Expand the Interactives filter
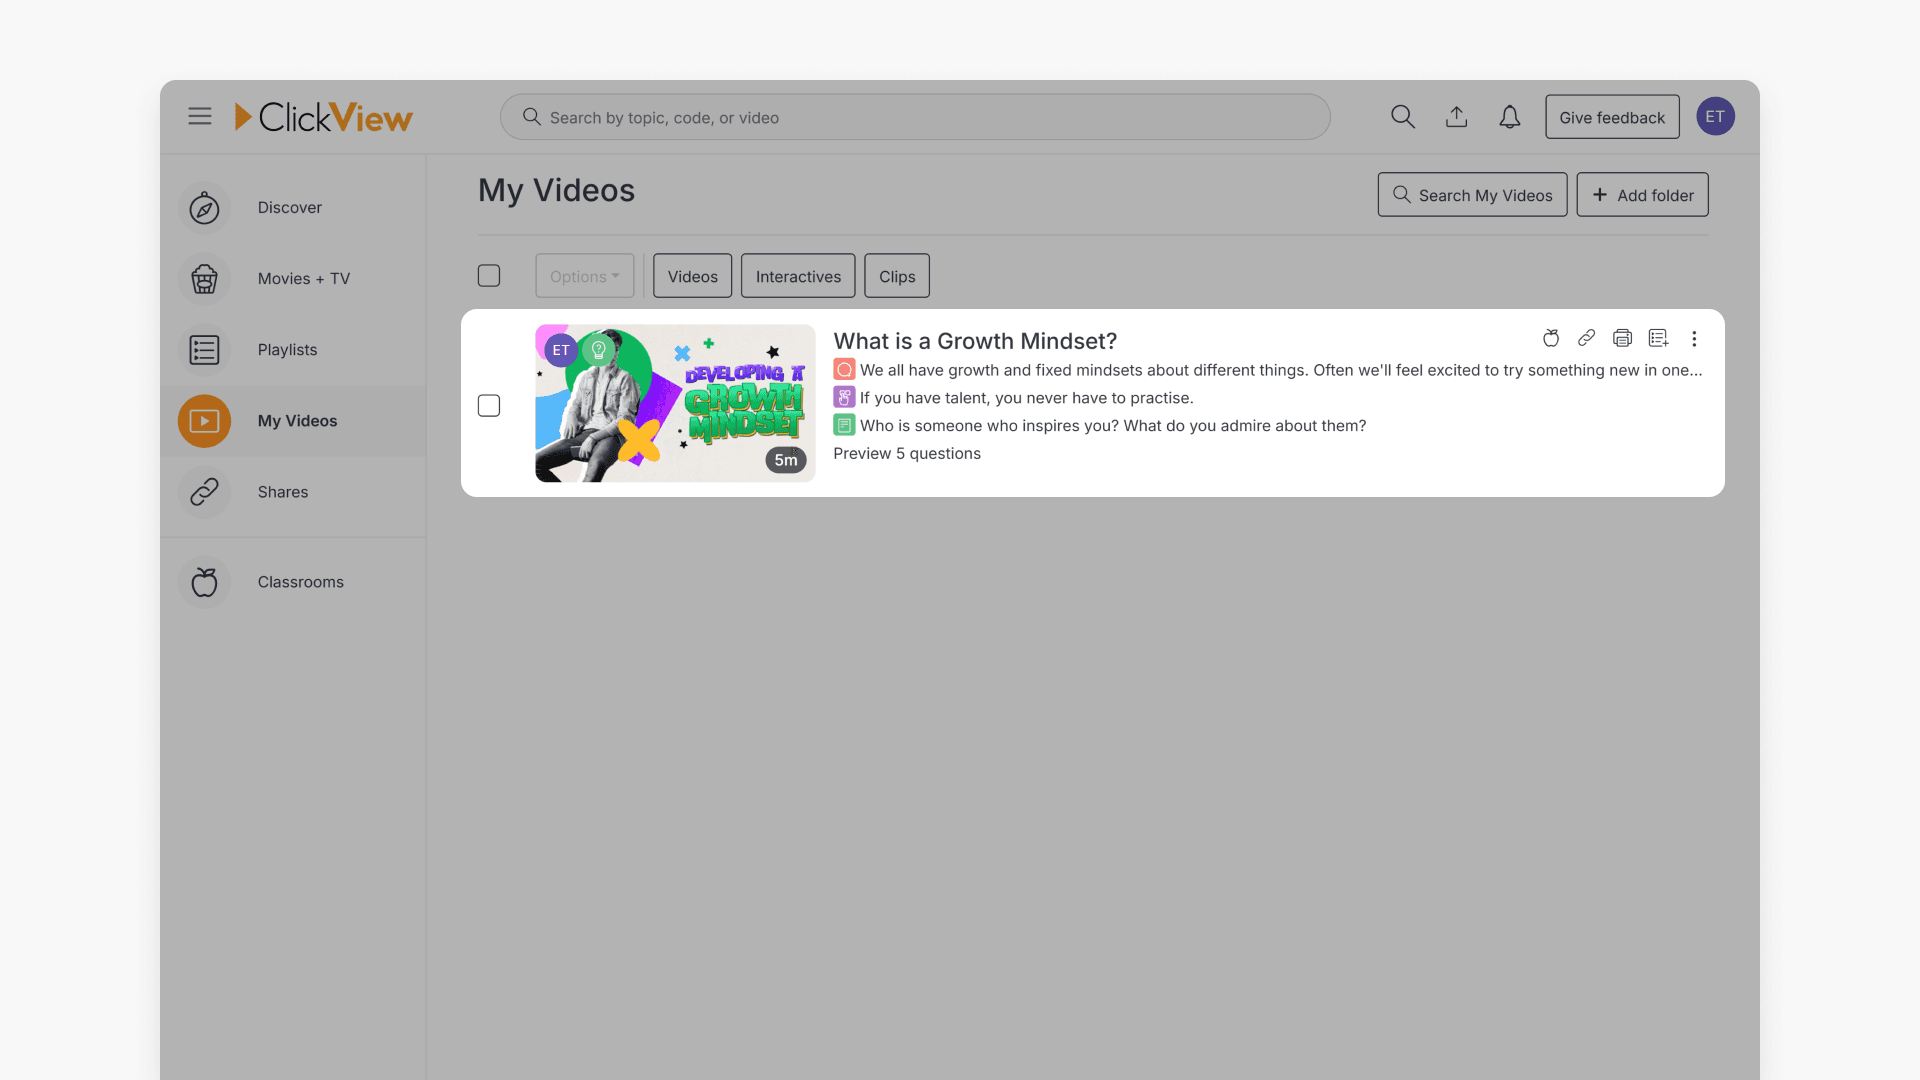The image size is (1920, 1080). [x=797, y=276]
